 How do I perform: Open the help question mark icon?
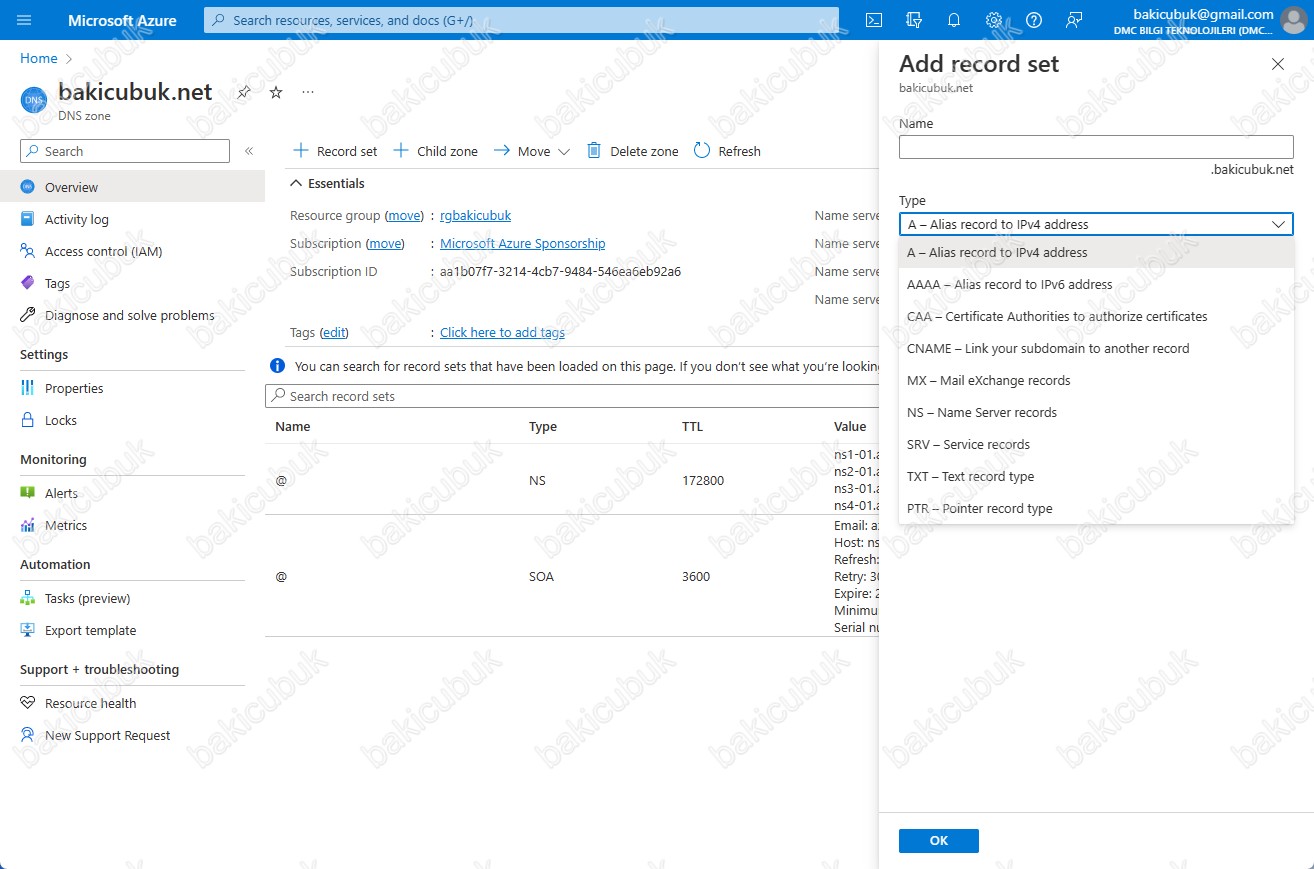(1034, 20)
